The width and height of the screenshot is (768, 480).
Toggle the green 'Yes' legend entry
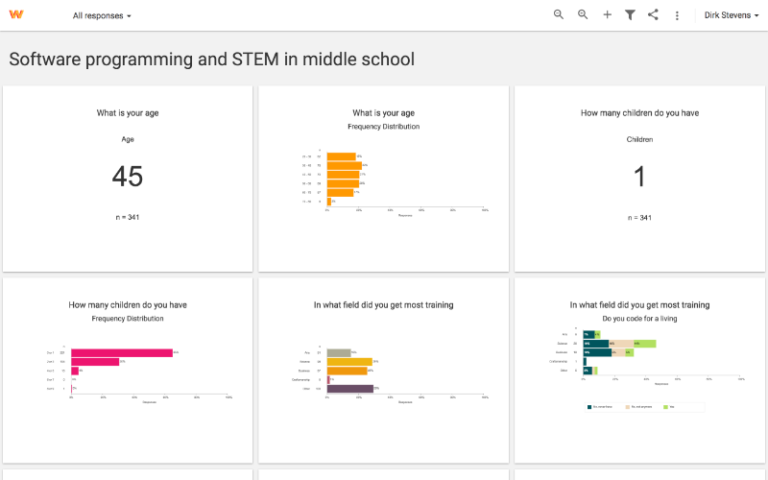pyautogui.click(x=670, y=407)
